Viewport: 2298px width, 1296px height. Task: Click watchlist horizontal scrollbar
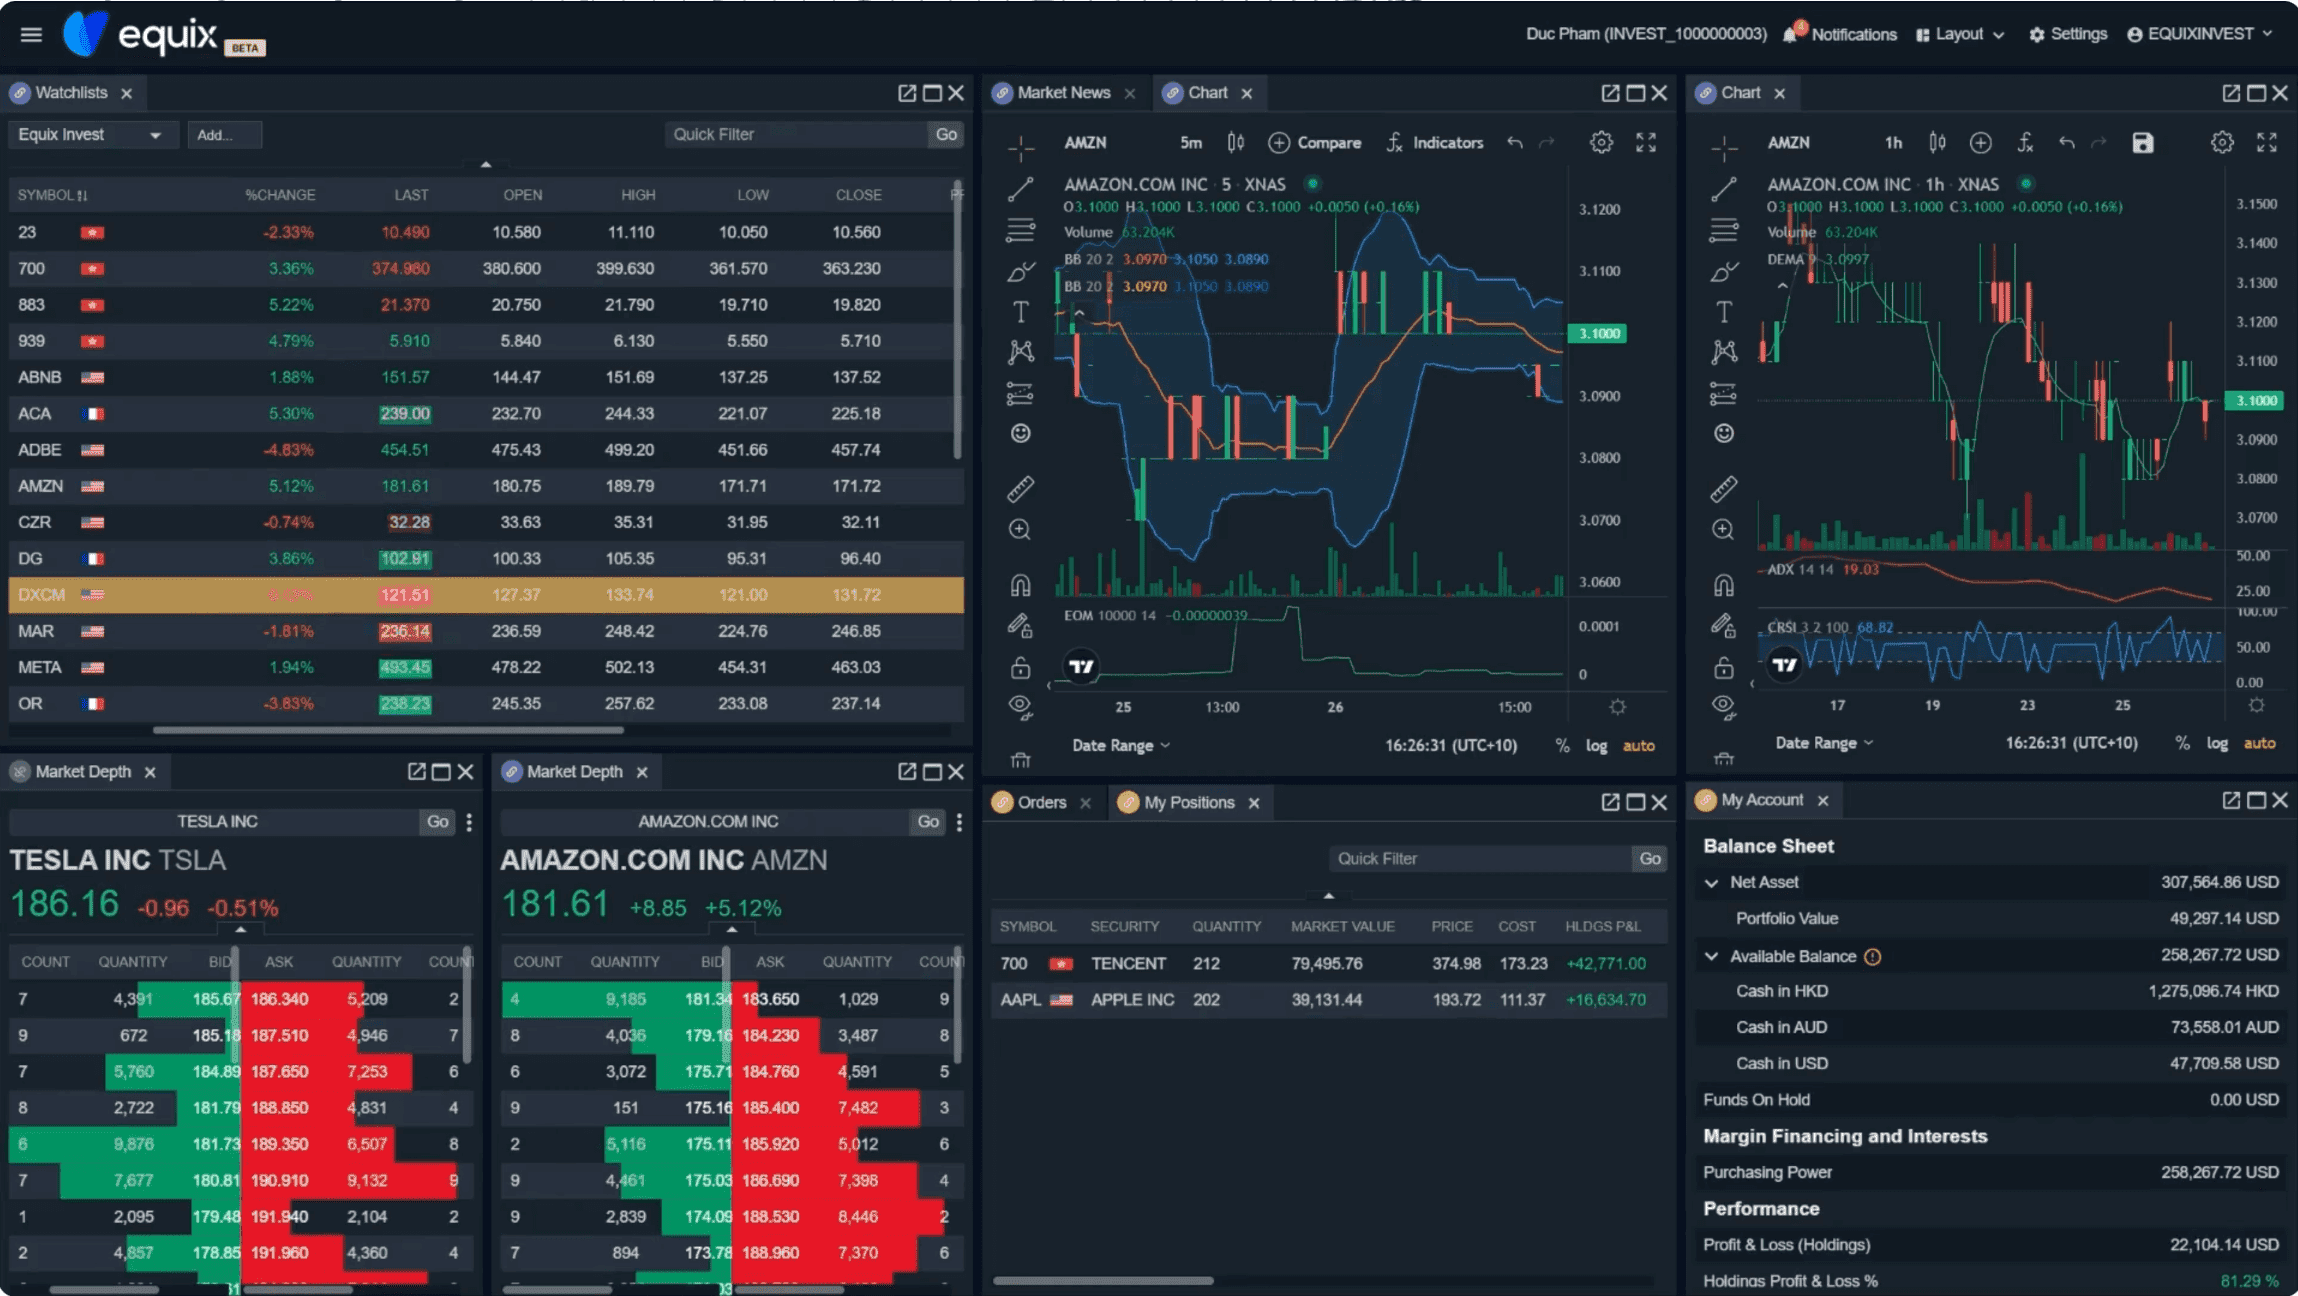coord(388,730)
